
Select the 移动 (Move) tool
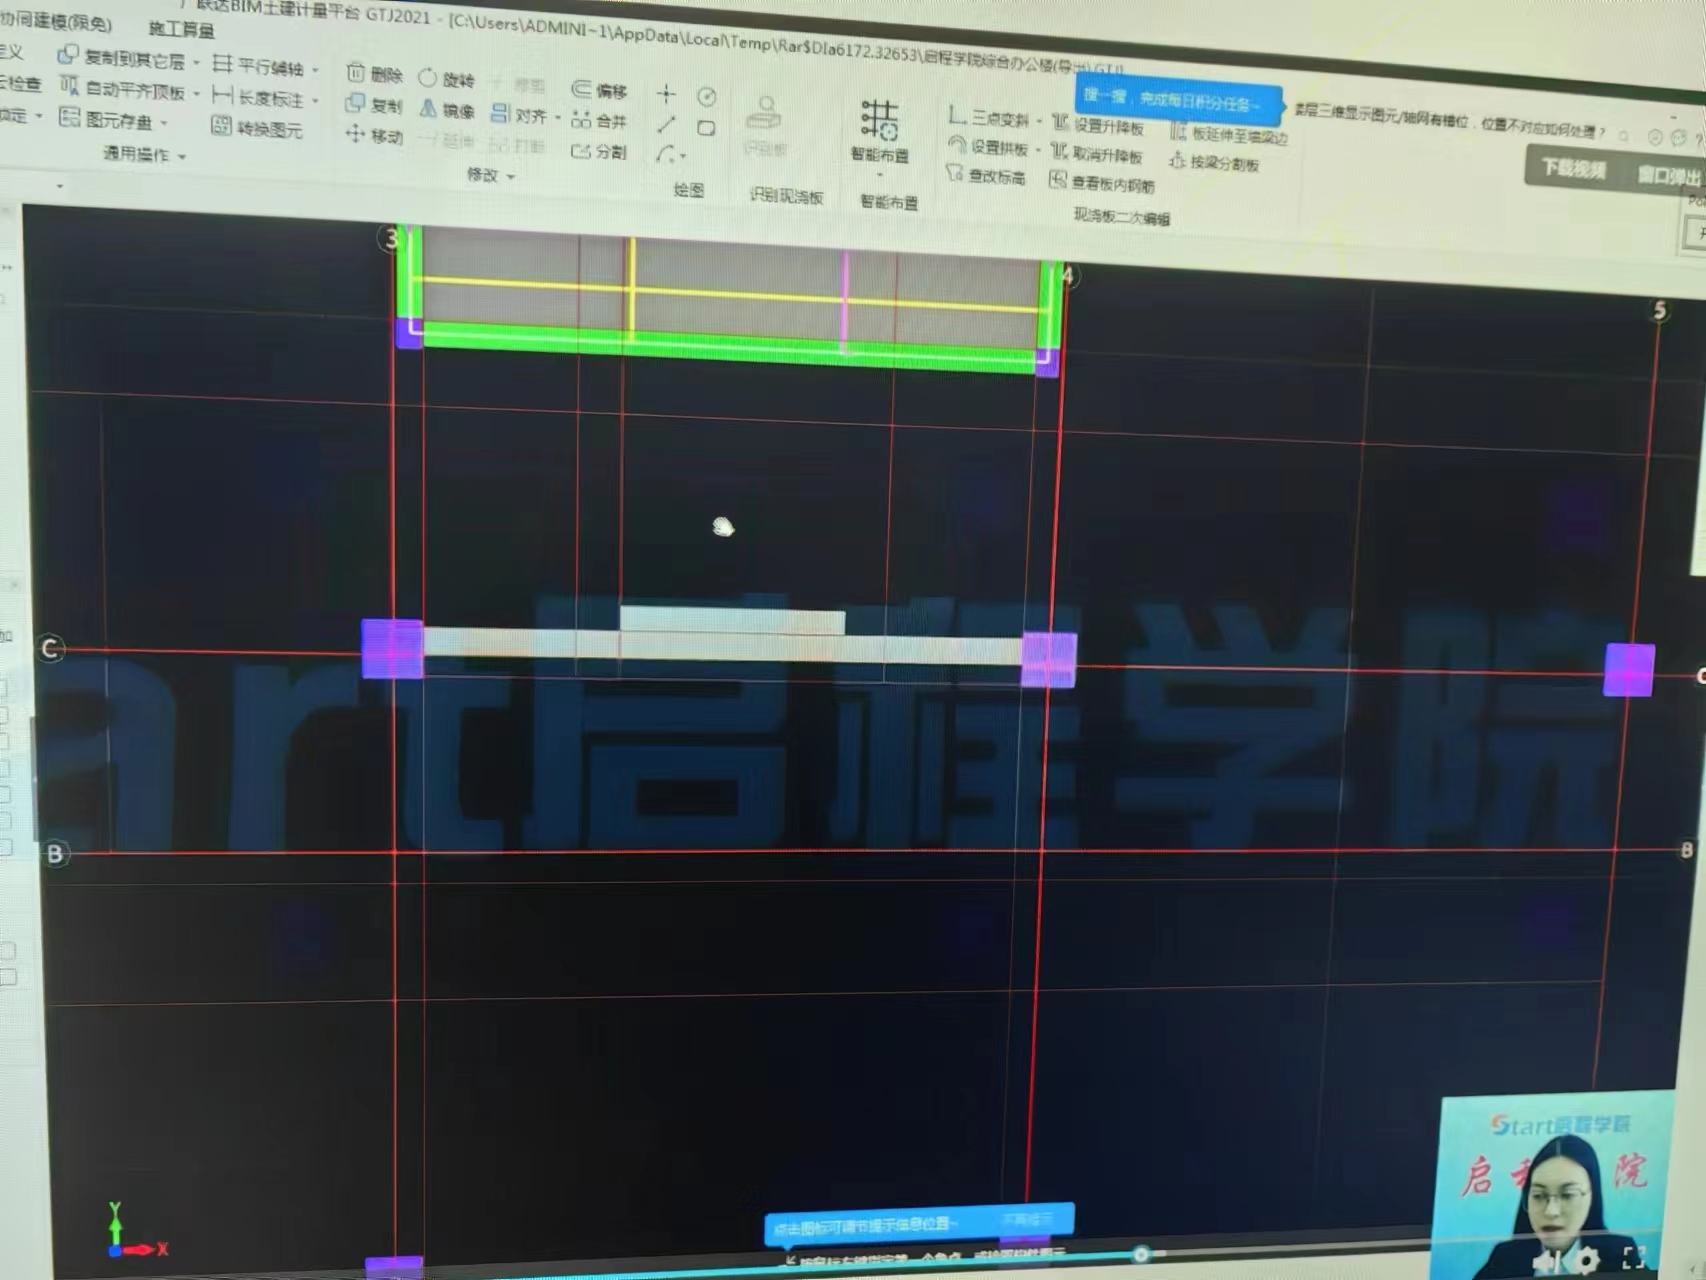click(373, 135)
